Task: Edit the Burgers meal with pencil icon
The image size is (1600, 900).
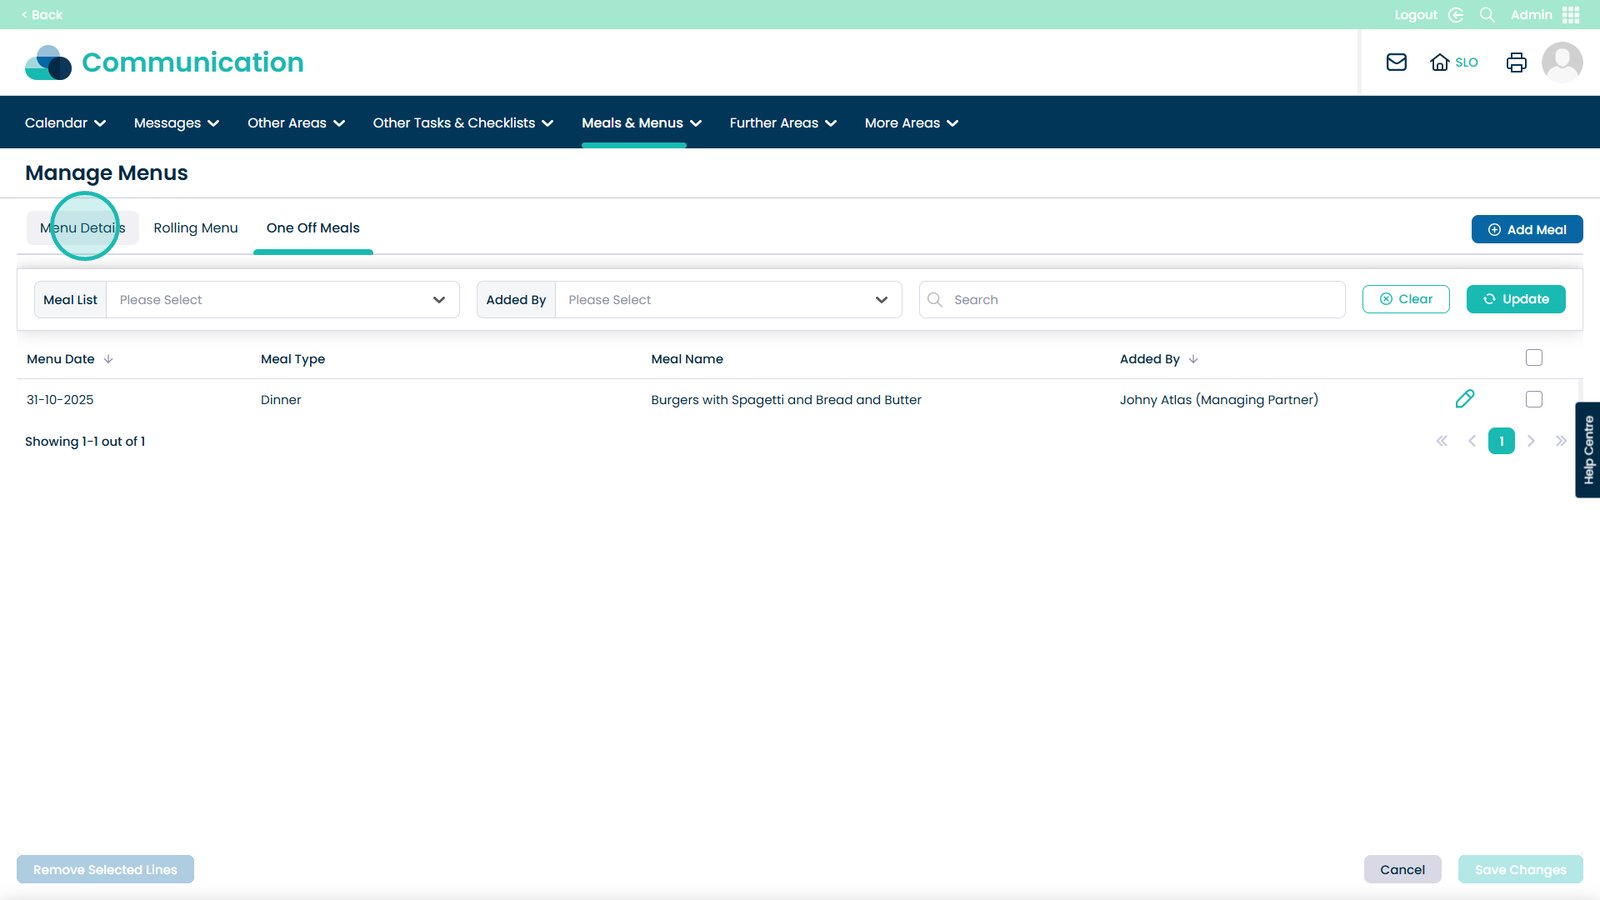Action: 1464,399
